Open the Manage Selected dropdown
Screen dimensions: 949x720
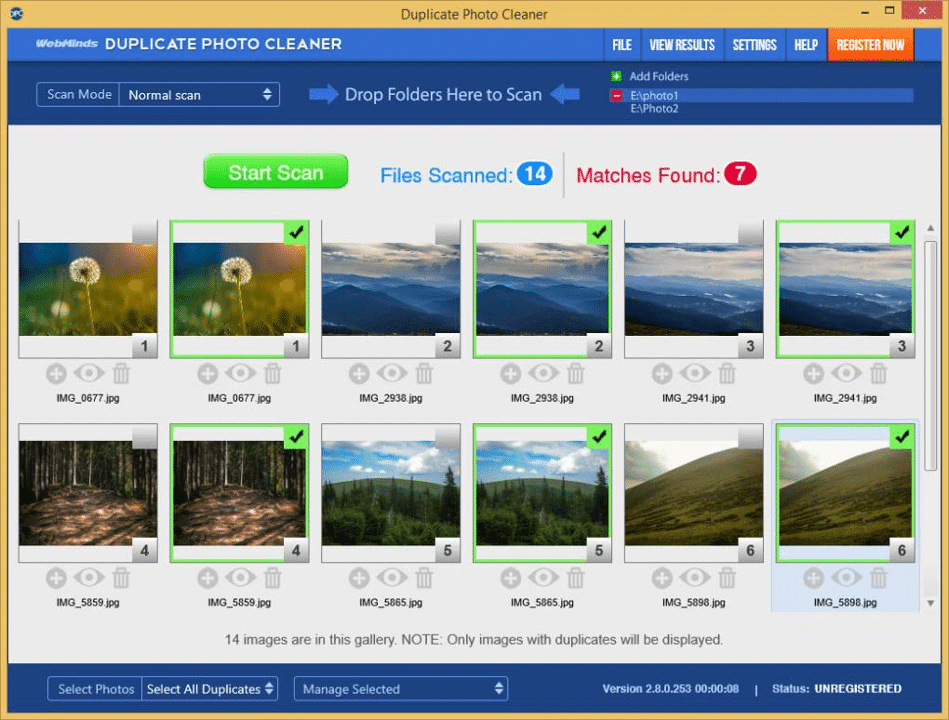[x=400, y=689]
